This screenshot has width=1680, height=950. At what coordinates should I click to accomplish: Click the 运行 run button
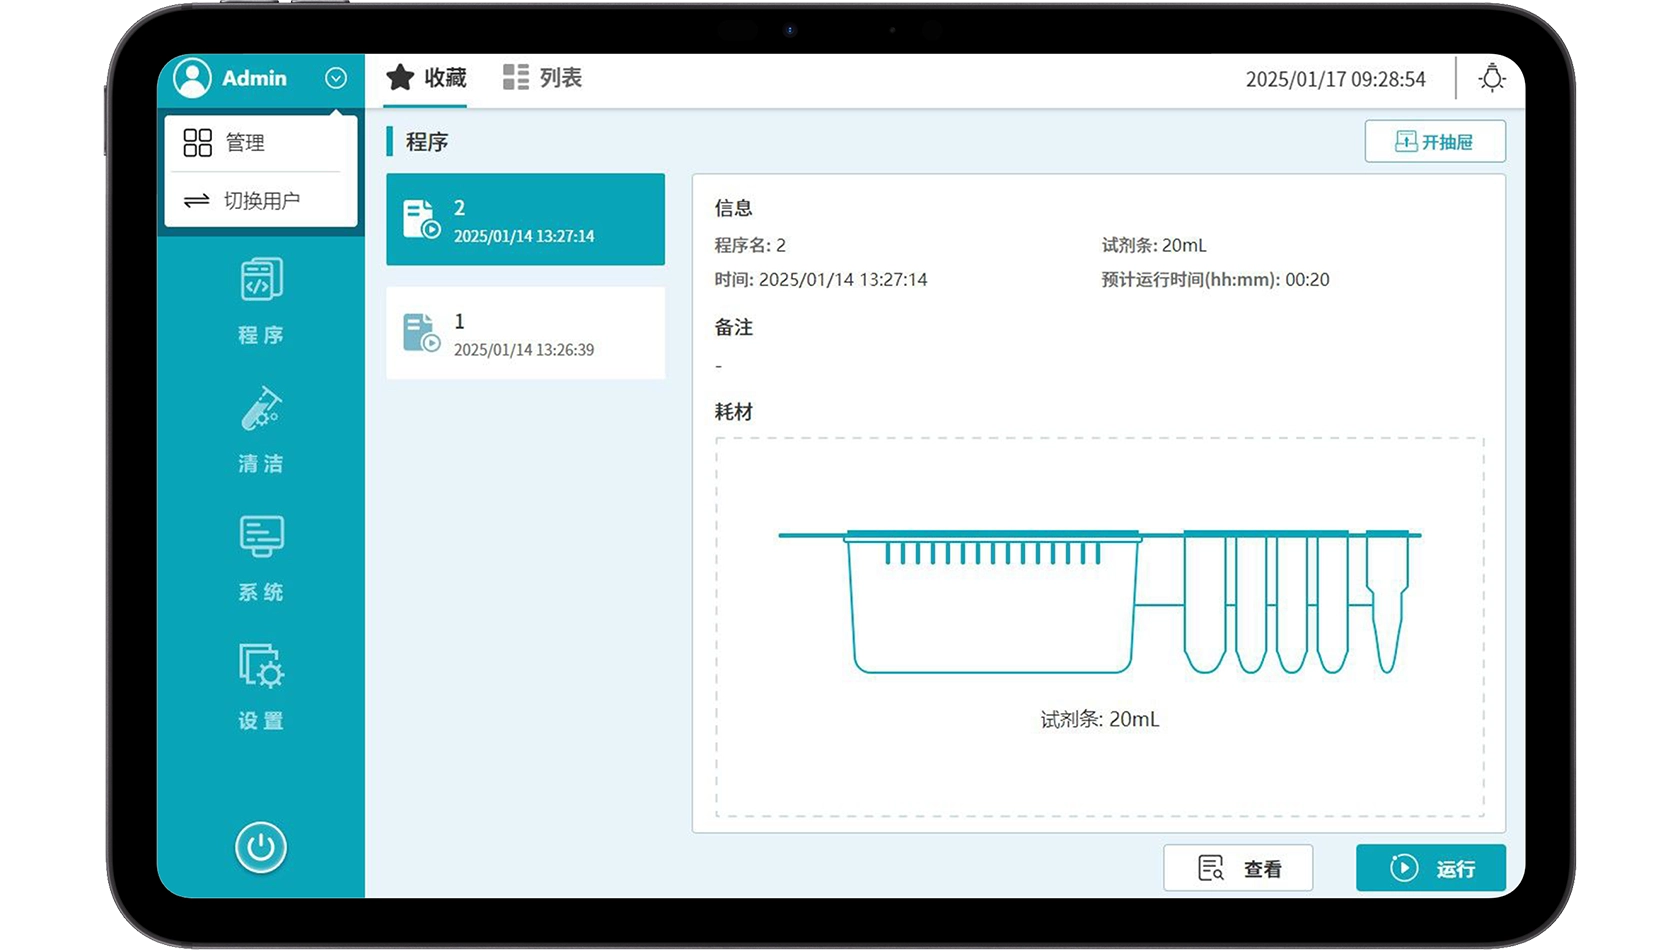1430,868
